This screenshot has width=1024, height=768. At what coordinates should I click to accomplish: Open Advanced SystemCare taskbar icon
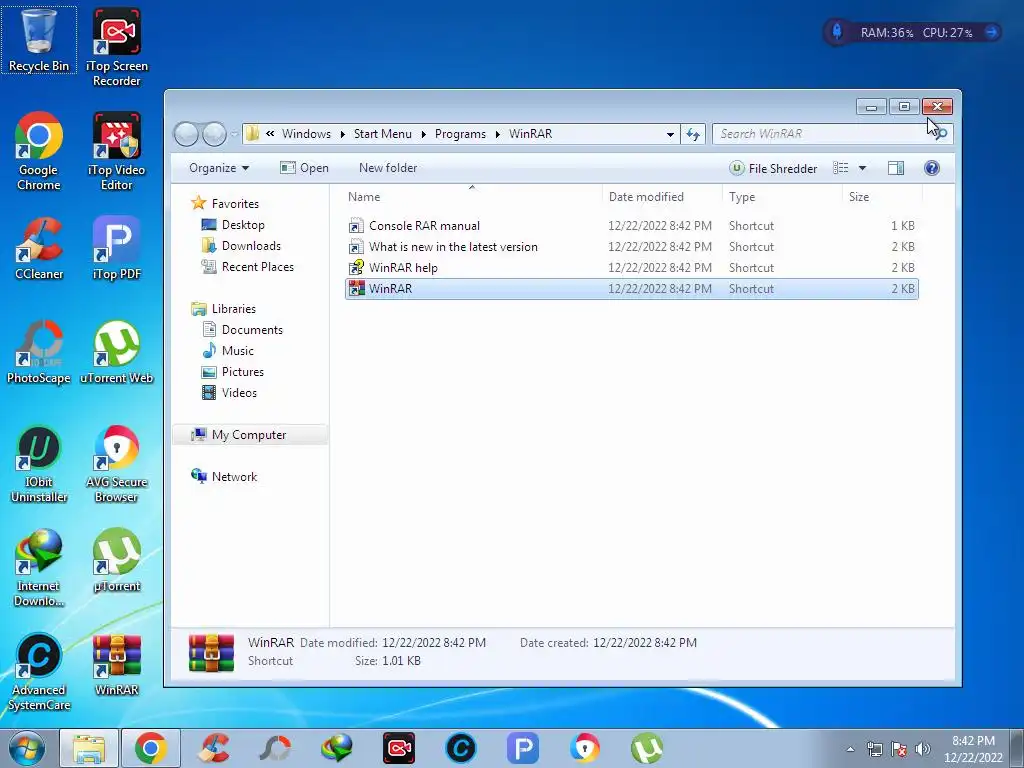[460, 748]
